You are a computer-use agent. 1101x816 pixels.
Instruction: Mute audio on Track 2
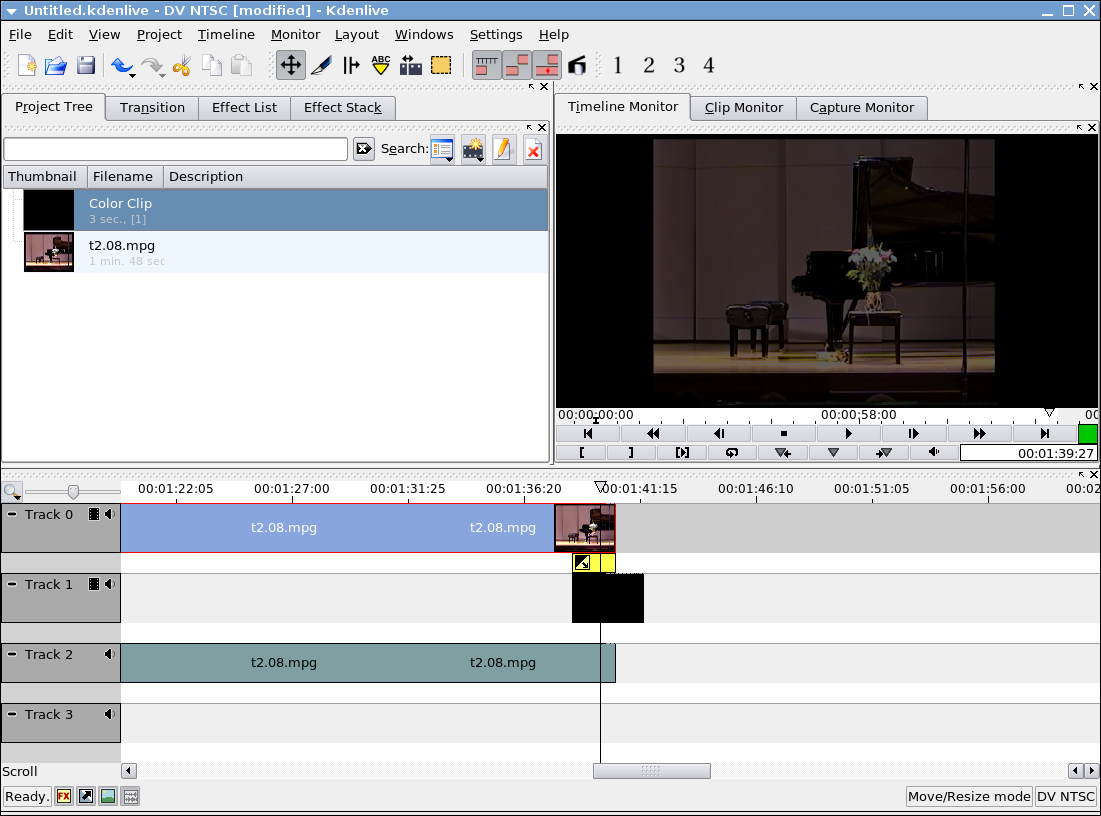click(109, 654)
